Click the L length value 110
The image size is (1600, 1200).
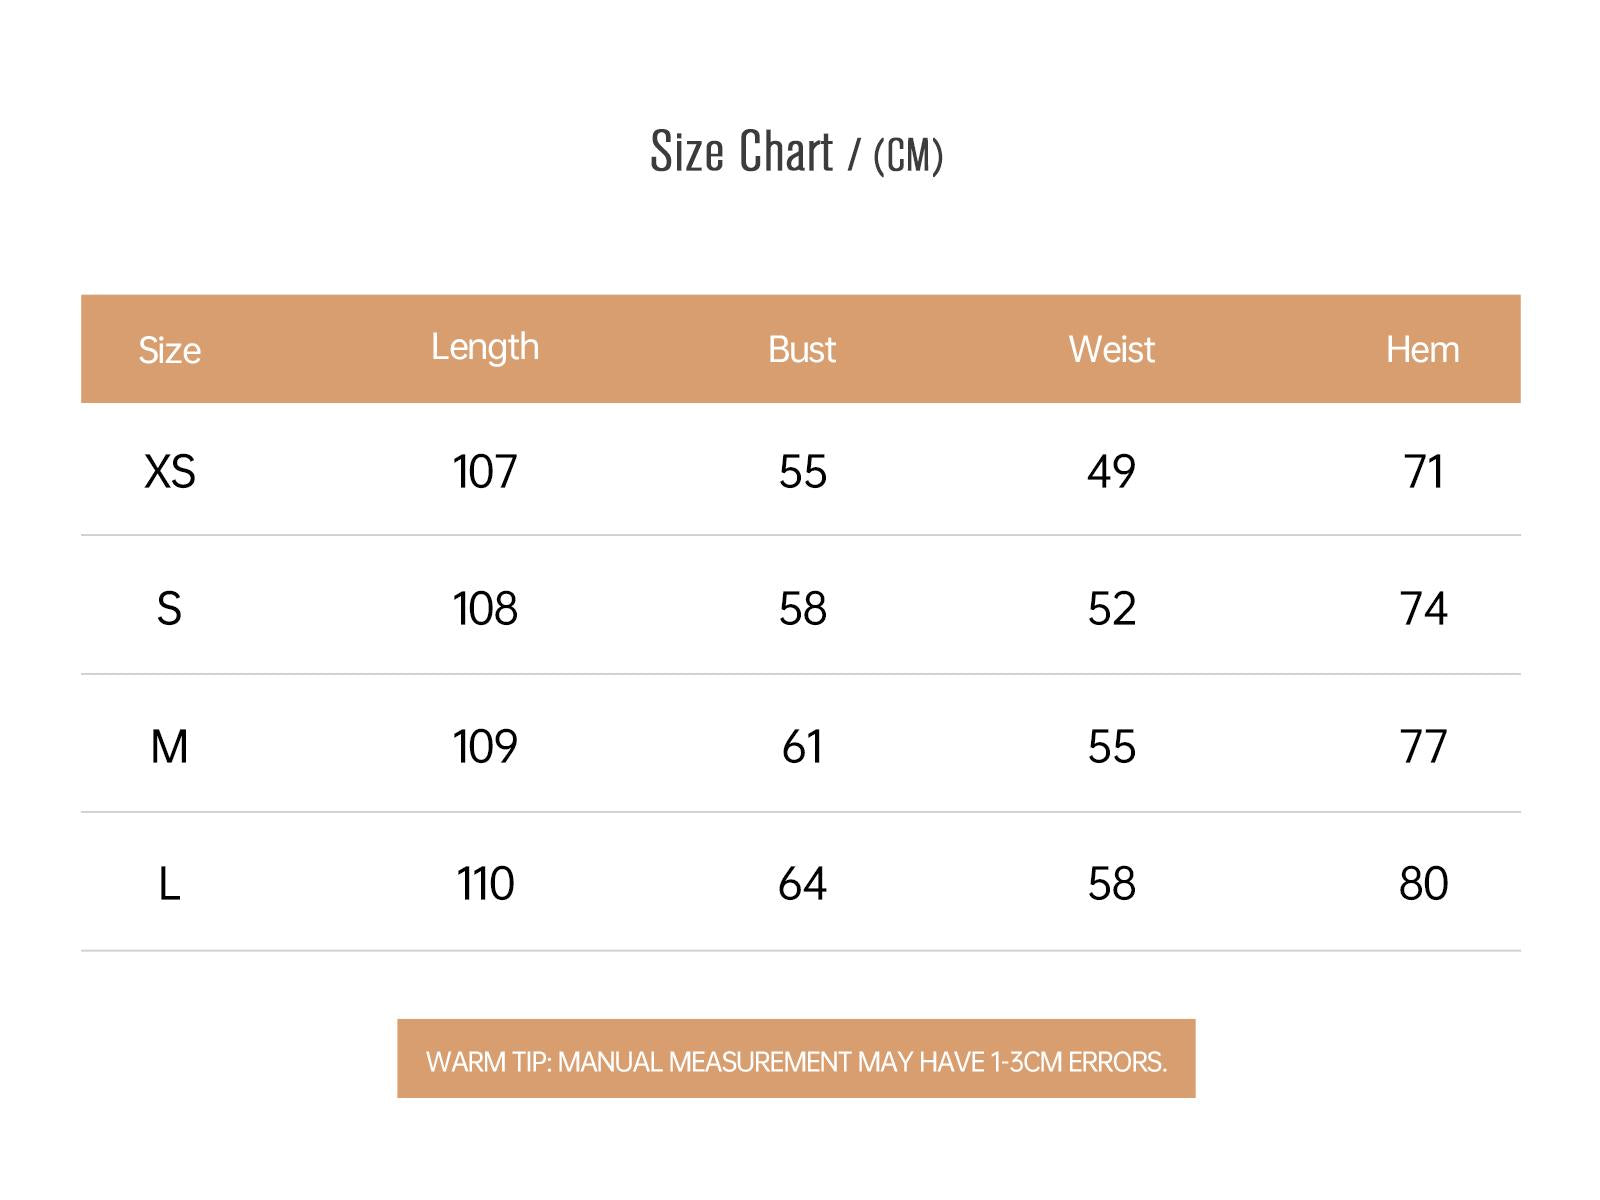click(485, 884)
